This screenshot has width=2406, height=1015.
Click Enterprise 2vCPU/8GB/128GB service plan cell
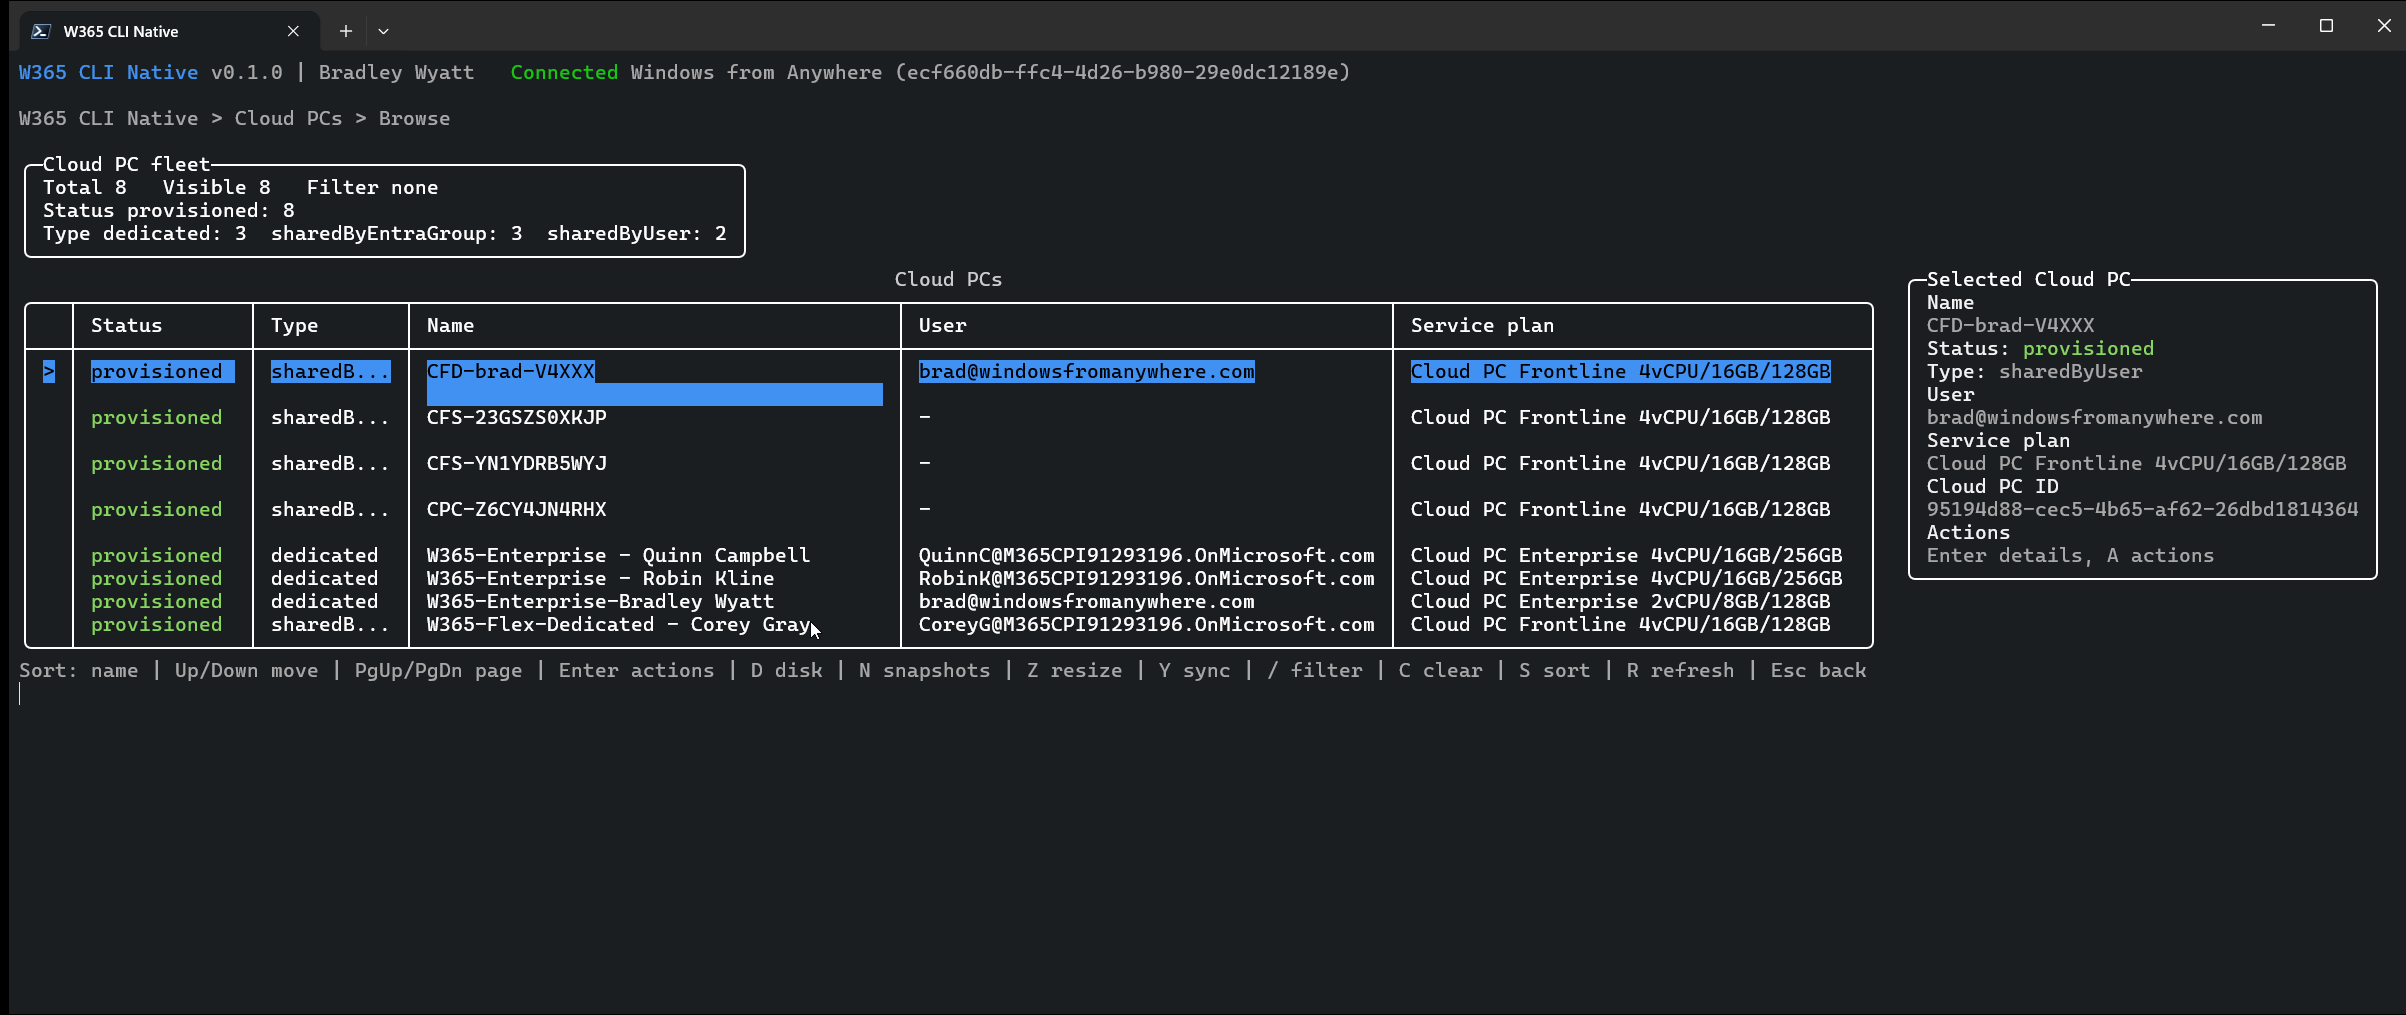pos(1620,602)
